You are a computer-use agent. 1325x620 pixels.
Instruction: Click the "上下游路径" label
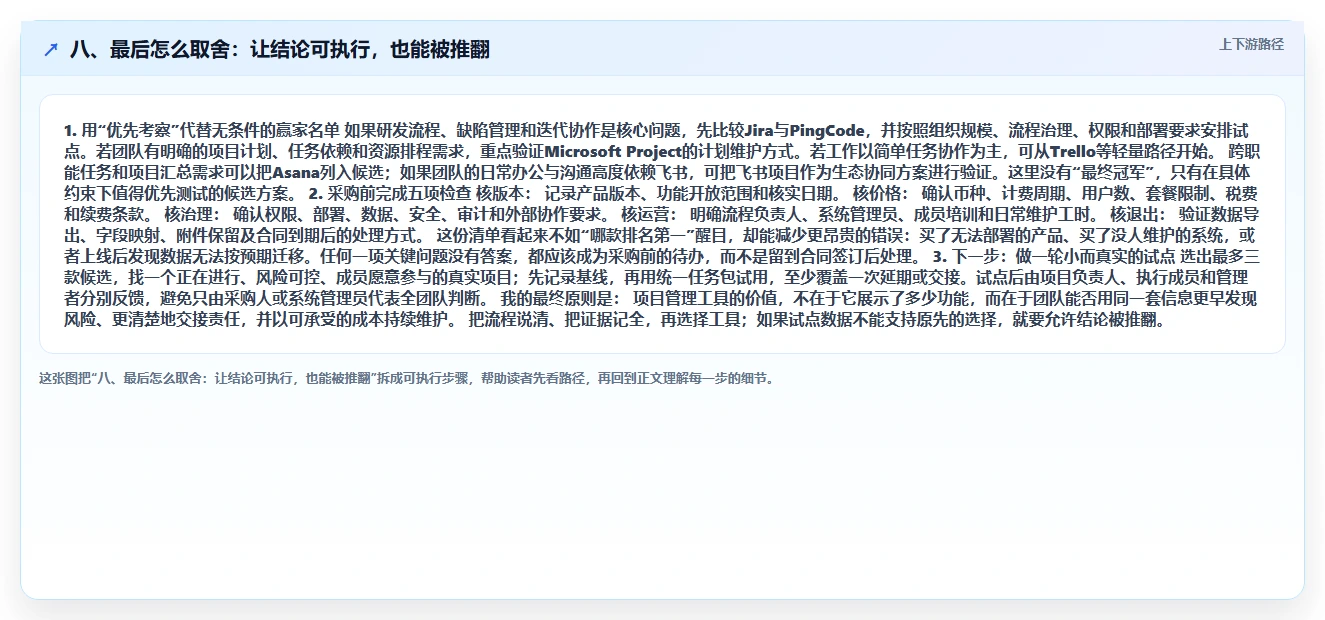(1251, 44)
